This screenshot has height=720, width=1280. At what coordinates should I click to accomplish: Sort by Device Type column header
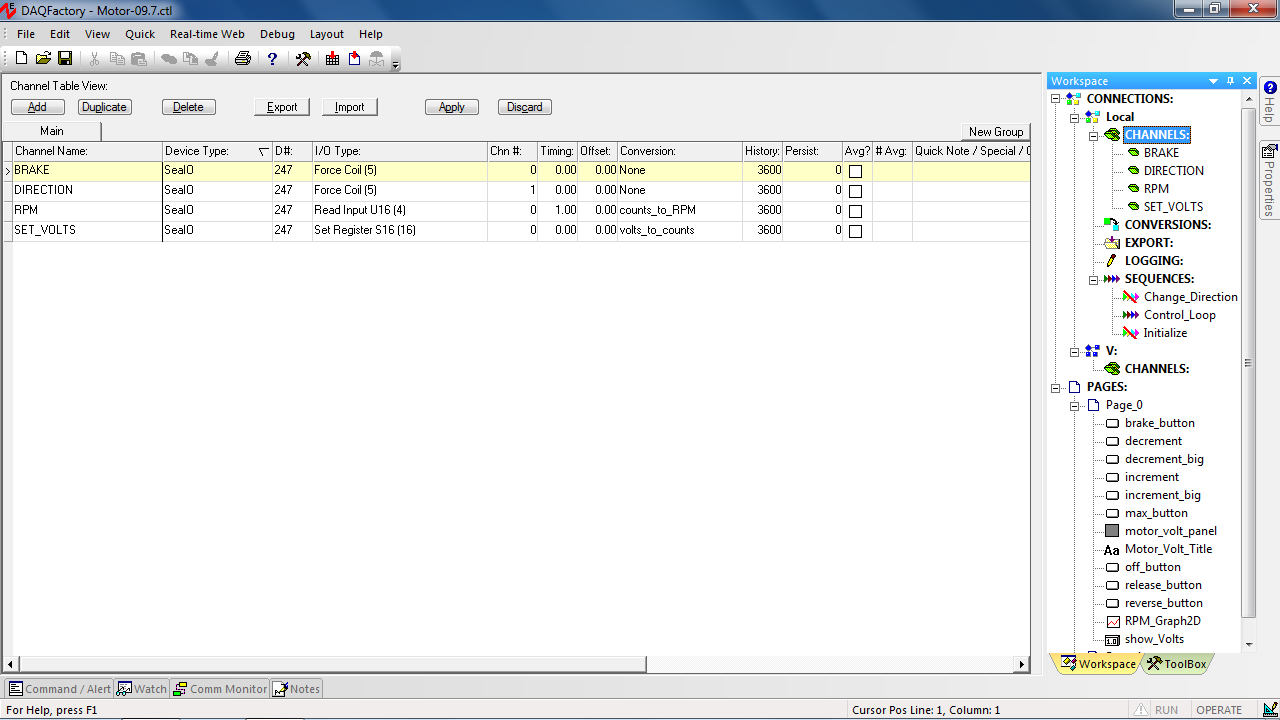pos(217,151)
